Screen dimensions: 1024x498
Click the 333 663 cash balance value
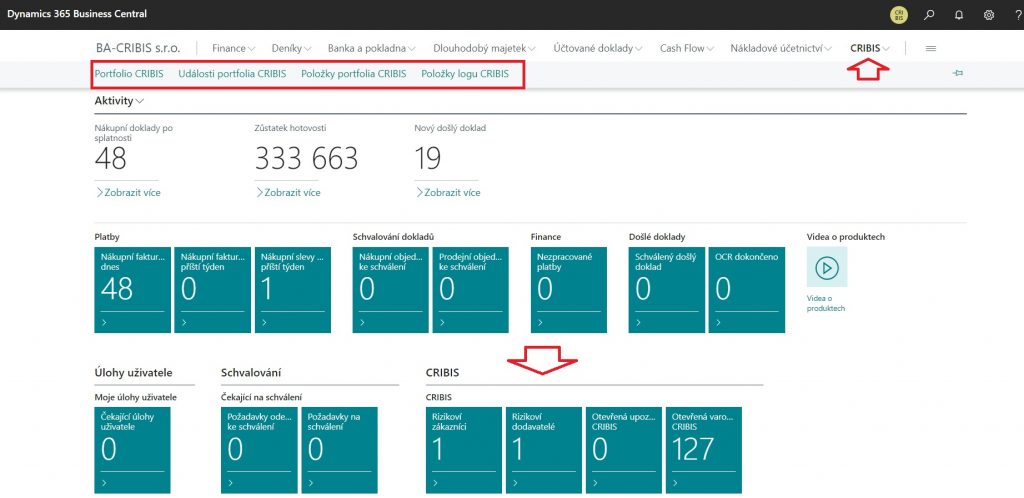[x=306, y=159]
